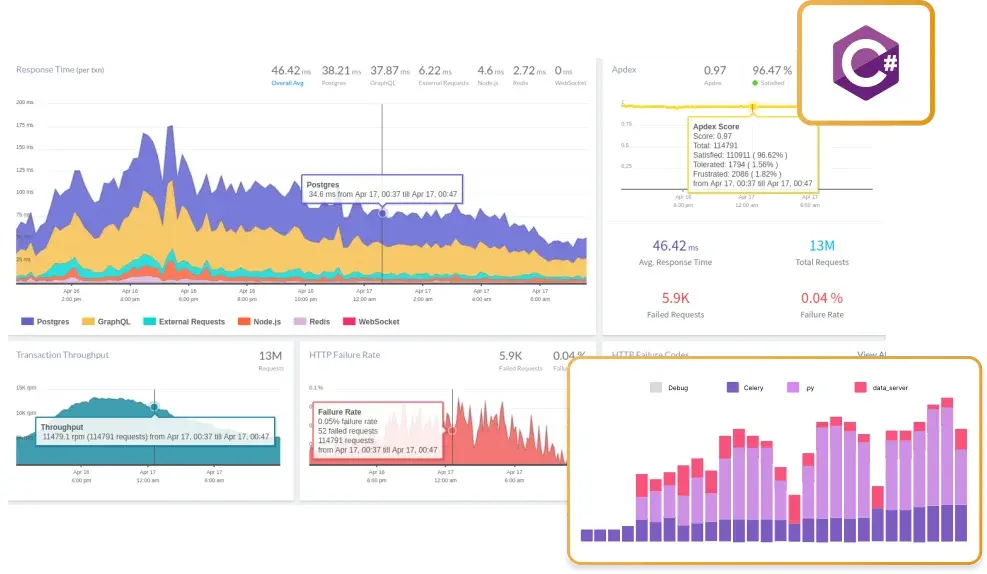This screenshot has height=574, width=987.
Task: Click the 5.9K Failed Requests summary figure
Action: pyautogui.click(x=675, y=298)
